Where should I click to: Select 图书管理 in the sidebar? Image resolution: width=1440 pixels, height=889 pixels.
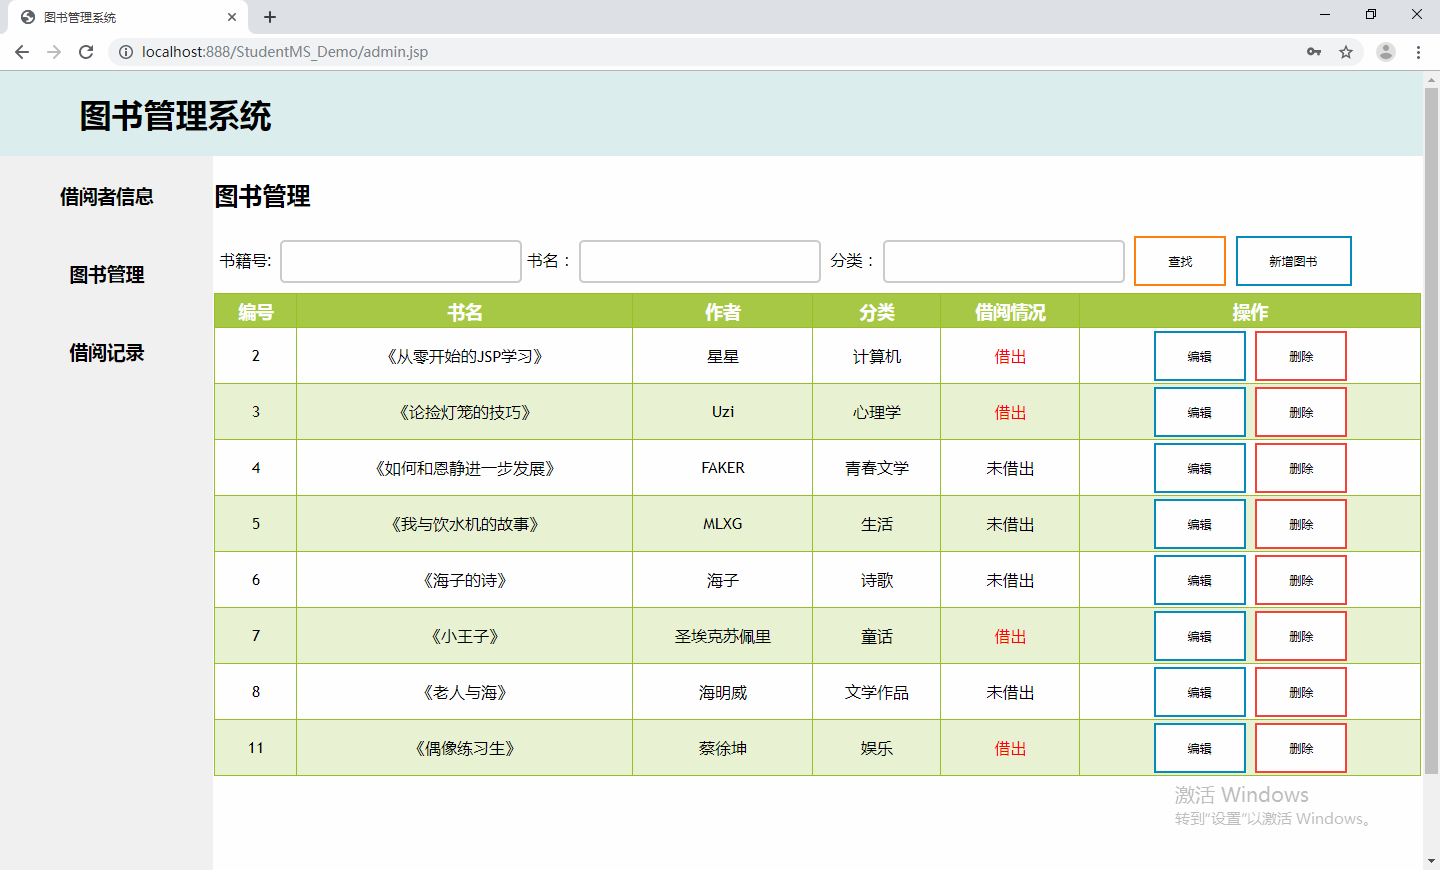coord(106,275)
